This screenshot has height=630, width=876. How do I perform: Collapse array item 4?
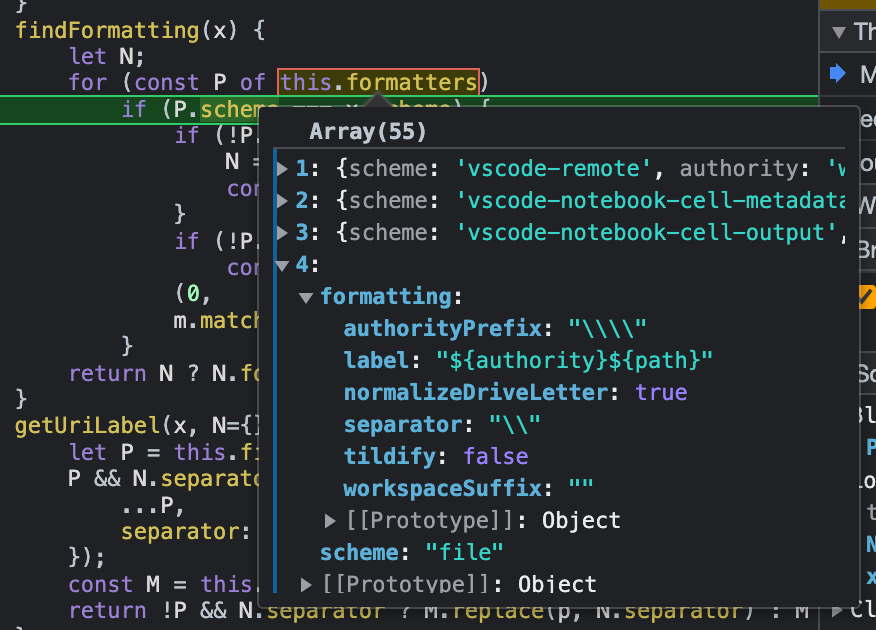(283, 264)
